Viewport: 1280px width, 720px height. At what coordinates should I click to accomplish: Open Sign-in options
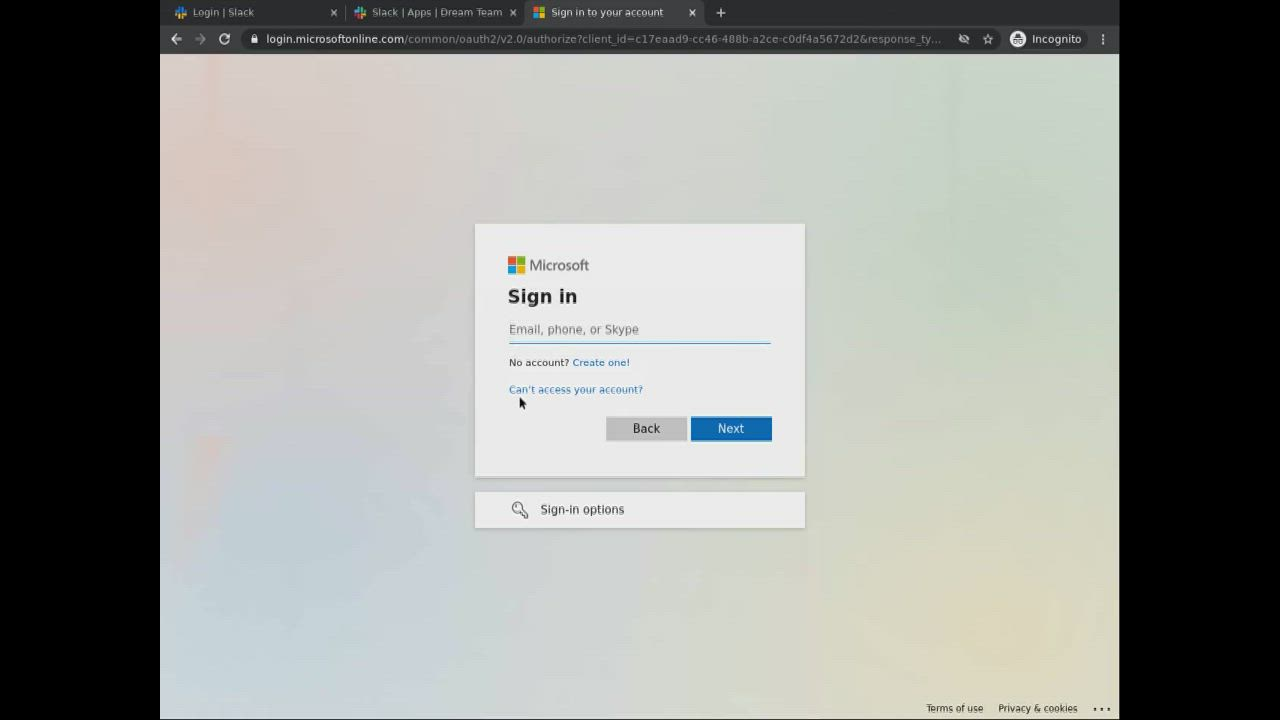tap(640, 510)
